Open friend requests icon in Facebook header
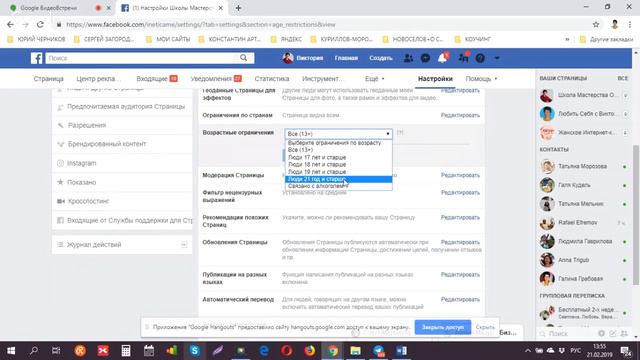The height and width of the screenshot is (360, 640). tap(408, 58)
